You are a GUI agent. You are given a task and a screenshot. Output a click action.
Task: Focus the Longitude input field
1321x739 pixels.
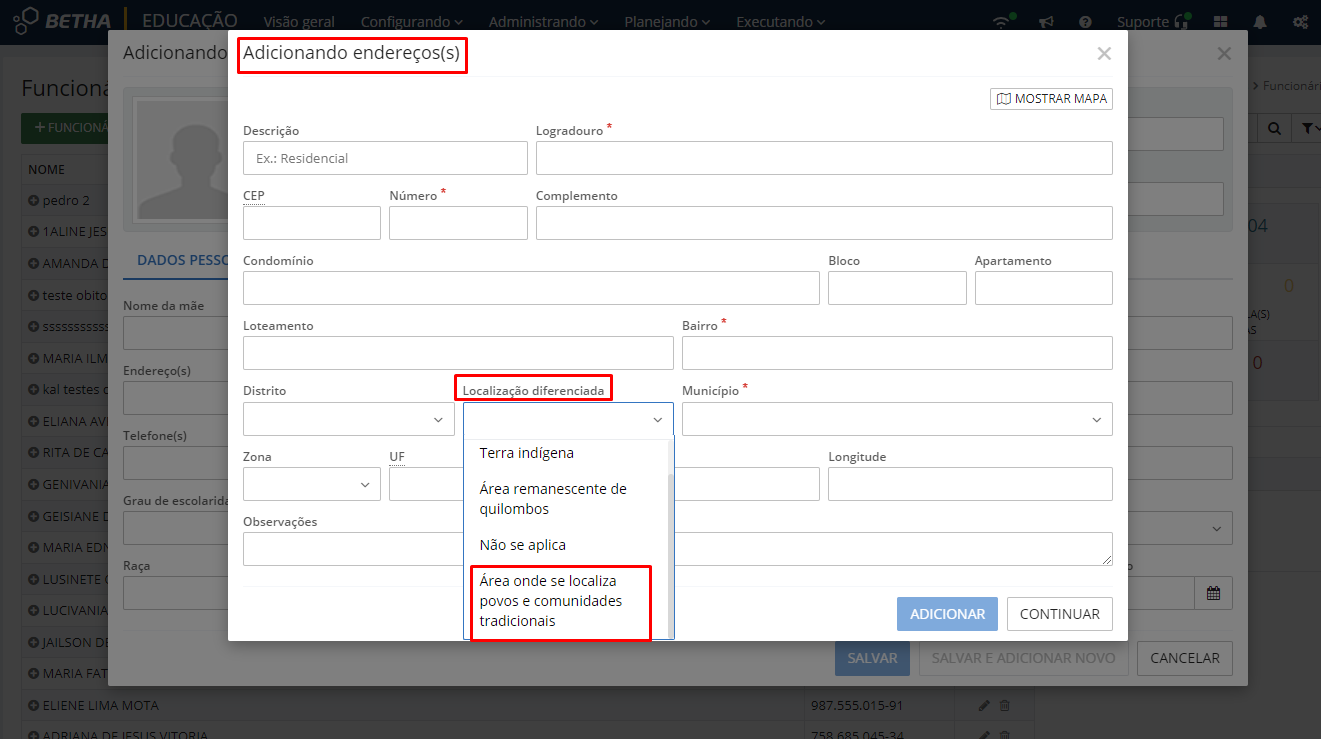(x=970, y=484)
